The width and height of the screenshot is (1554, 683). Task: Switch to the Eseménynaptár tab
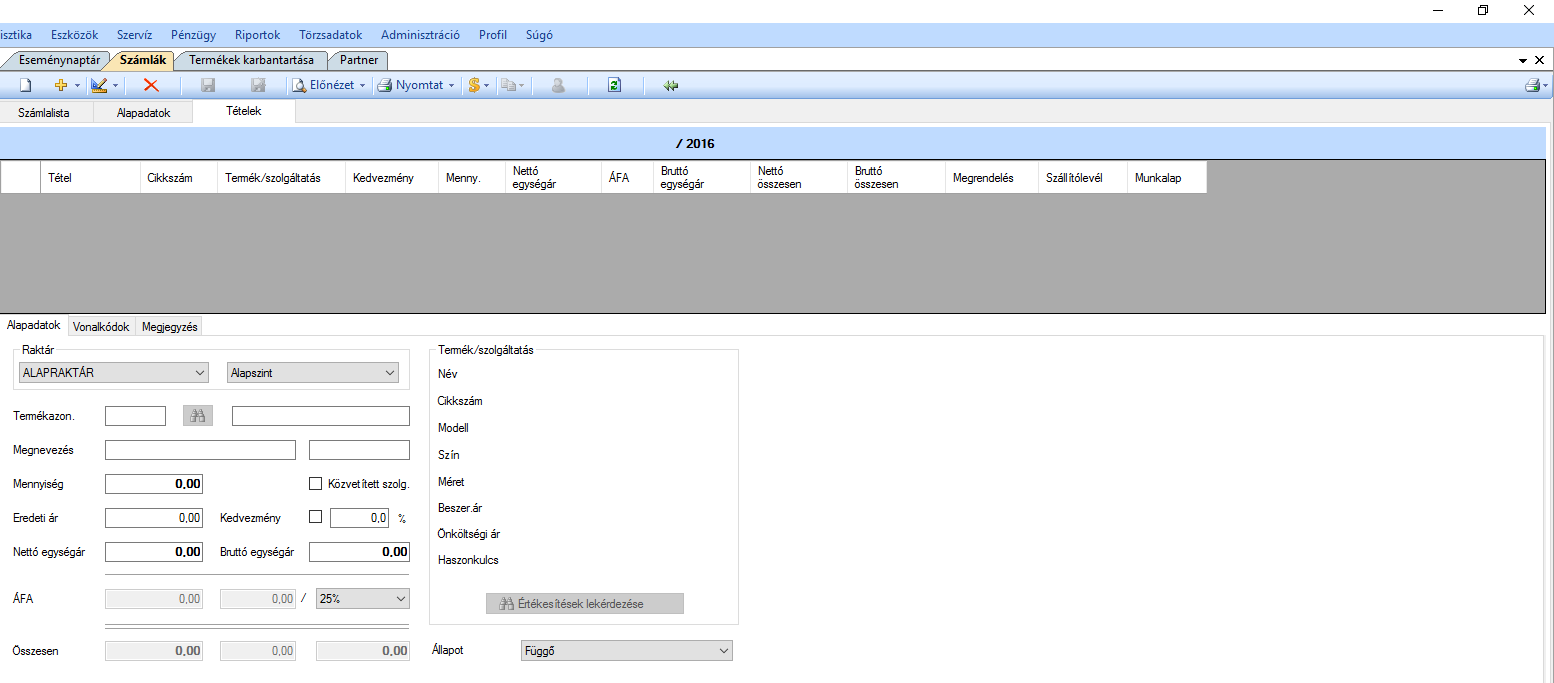coord(58,60)
